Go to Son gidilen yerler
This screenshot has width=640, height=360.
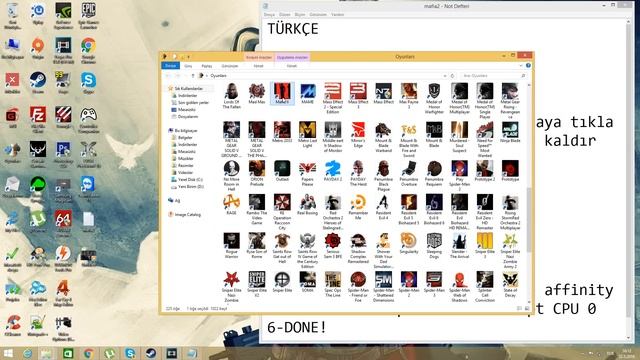[x=190, y=102]
